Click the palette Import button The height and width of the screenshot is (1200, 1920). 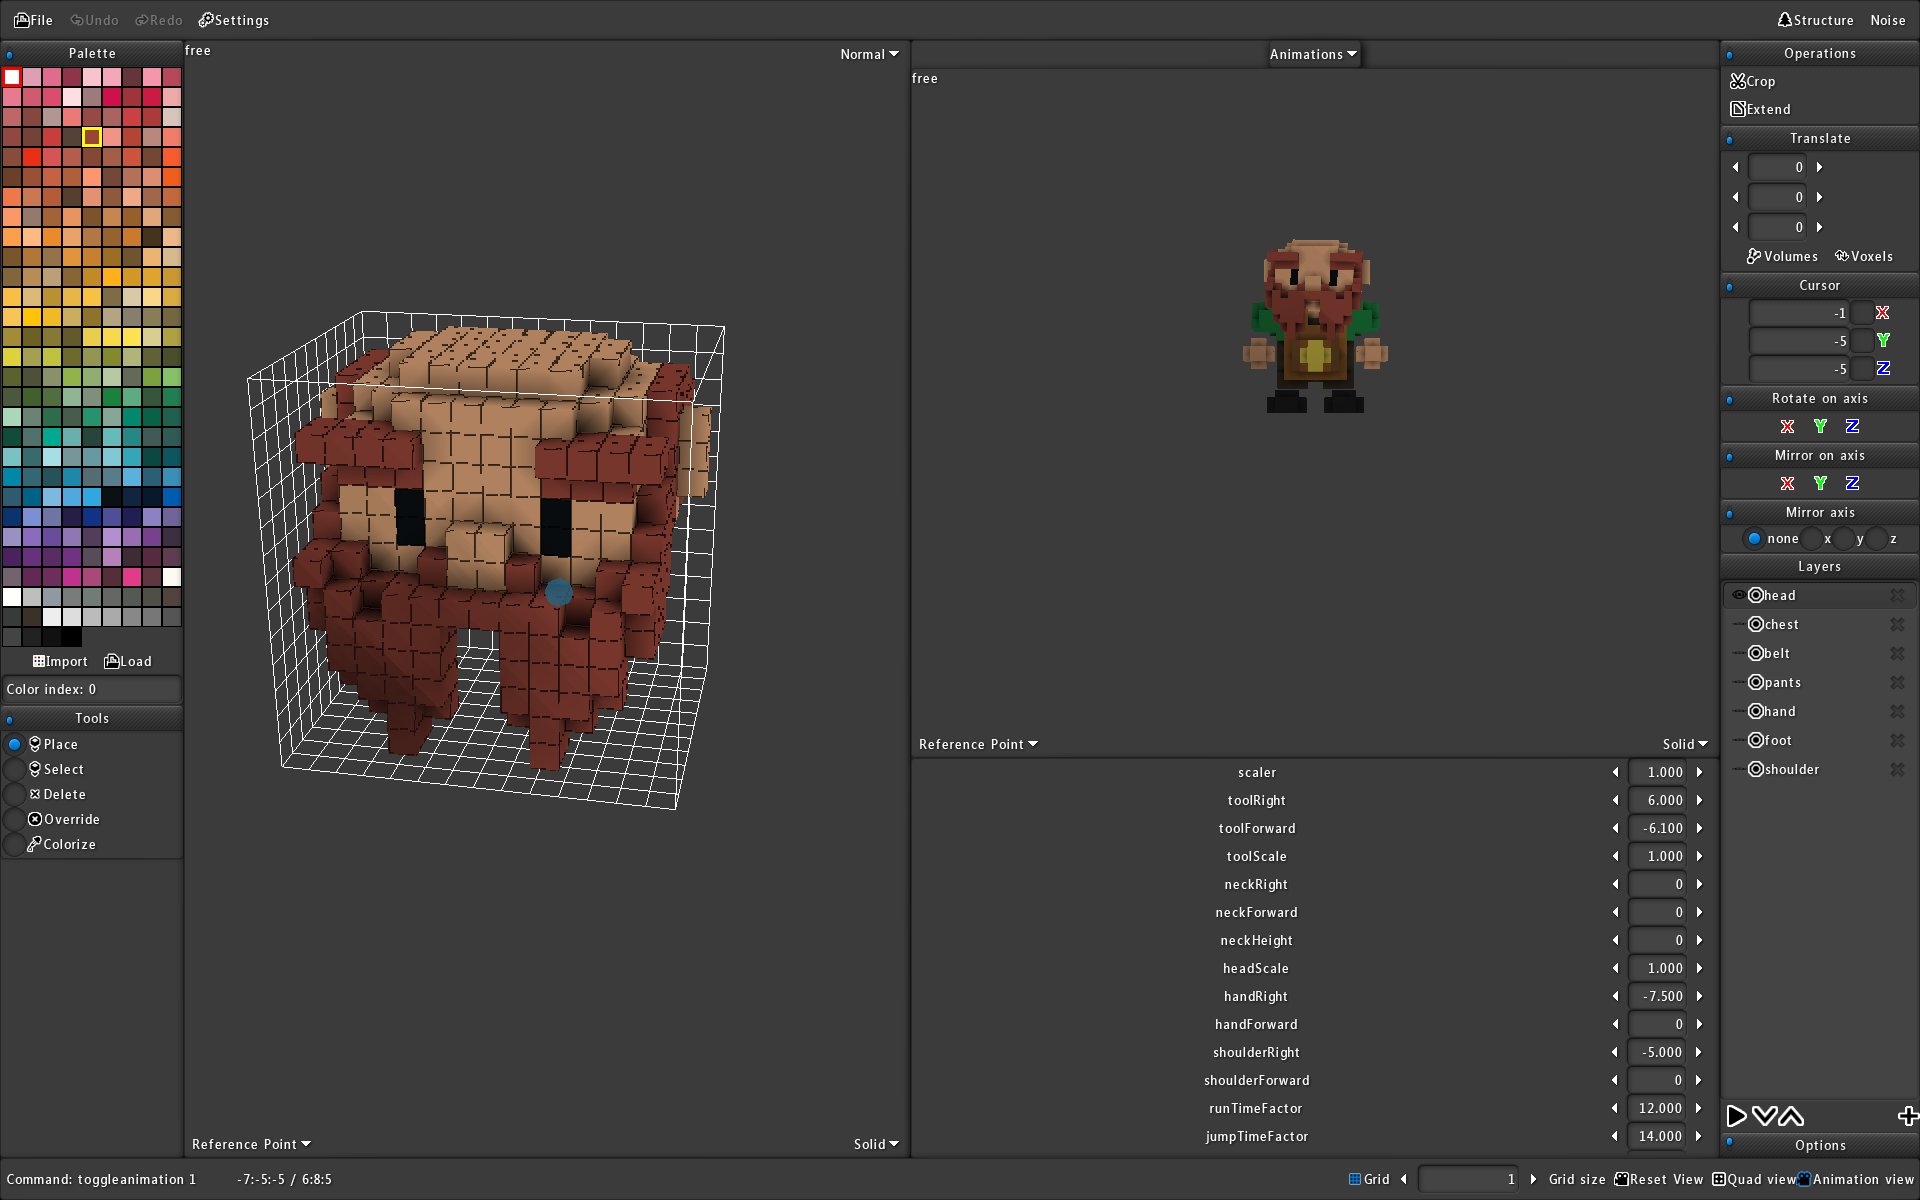pos(59,661)
